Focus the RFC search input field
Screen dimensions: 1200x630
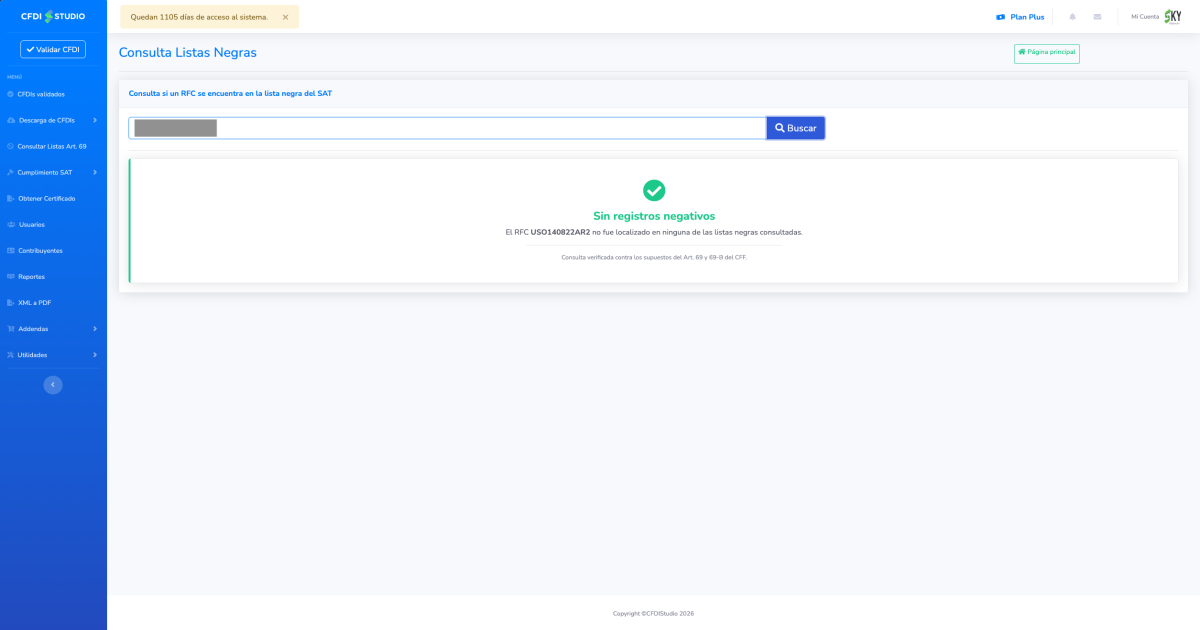coord(447,128)
